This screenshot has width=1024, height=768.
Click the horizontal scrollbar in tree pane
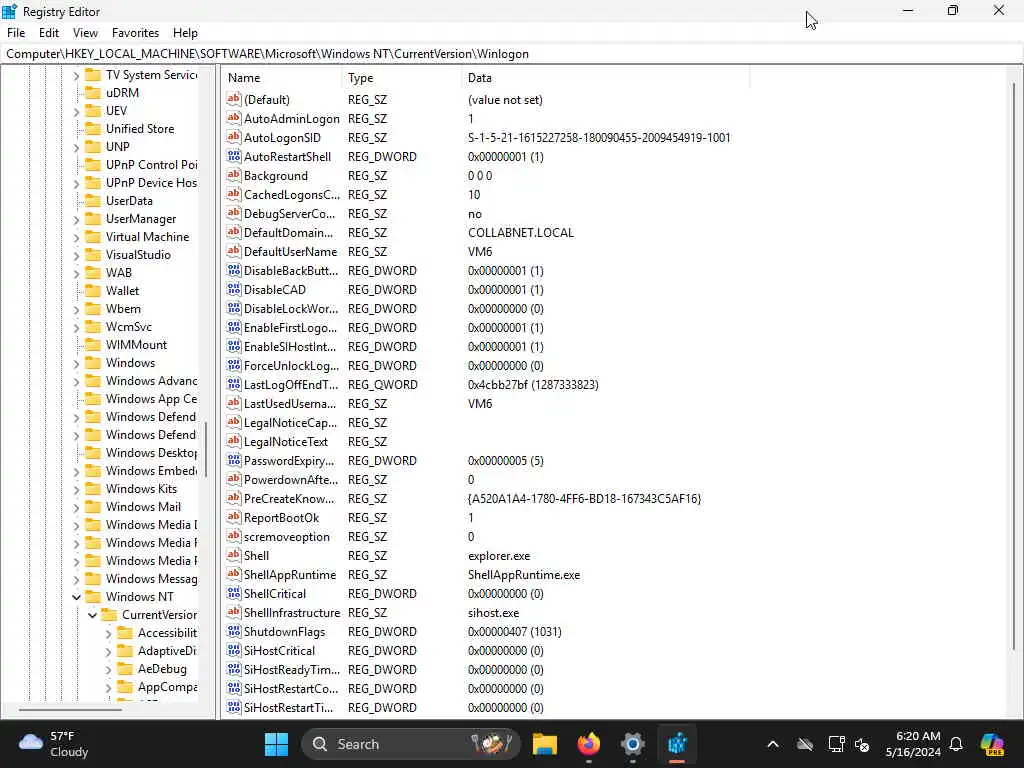click(70, 709)
